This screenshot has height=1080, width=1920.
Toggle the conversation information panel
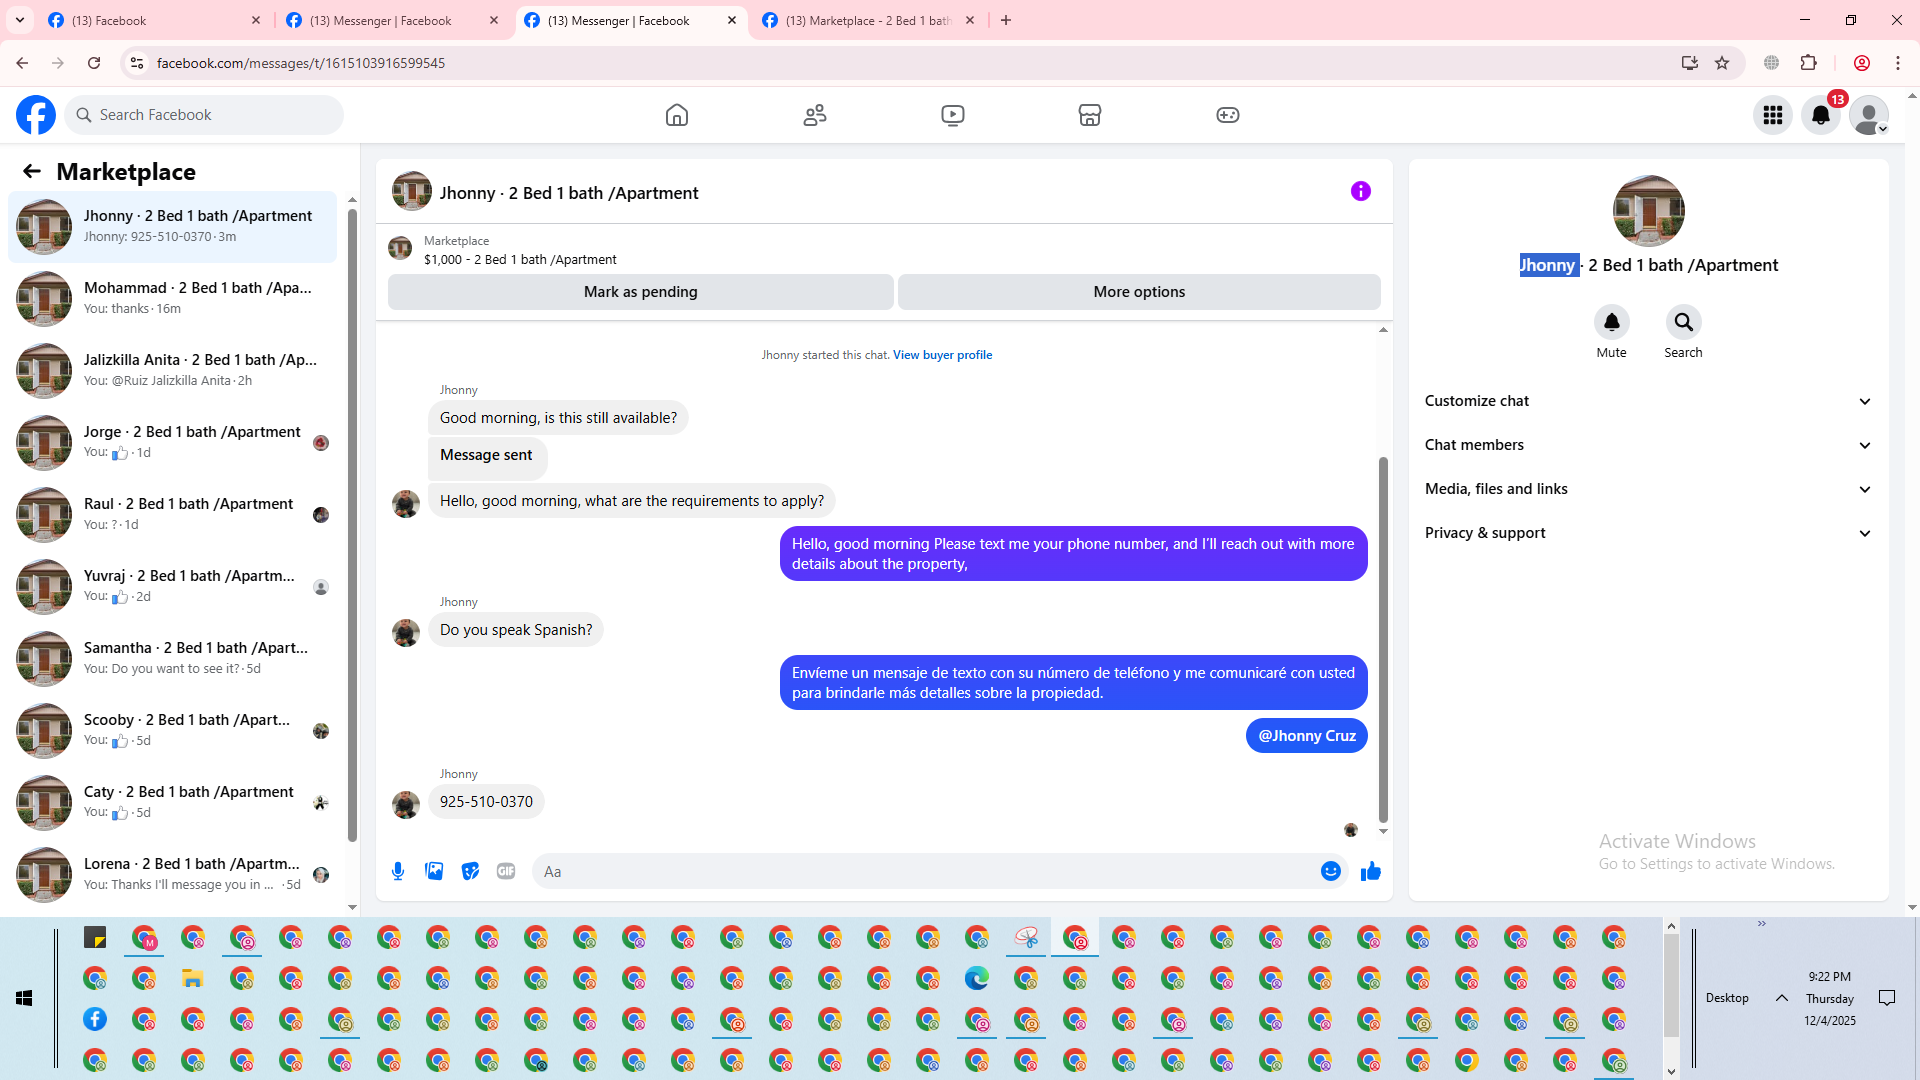click(1360, 191)
